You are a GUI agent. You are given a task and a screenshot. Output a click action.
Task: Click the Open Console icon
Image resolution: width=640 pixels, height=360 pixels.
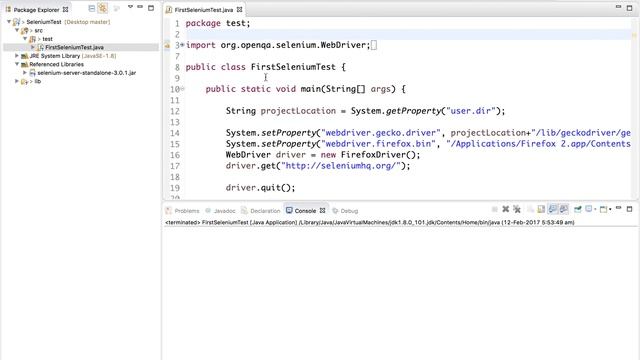603,209
